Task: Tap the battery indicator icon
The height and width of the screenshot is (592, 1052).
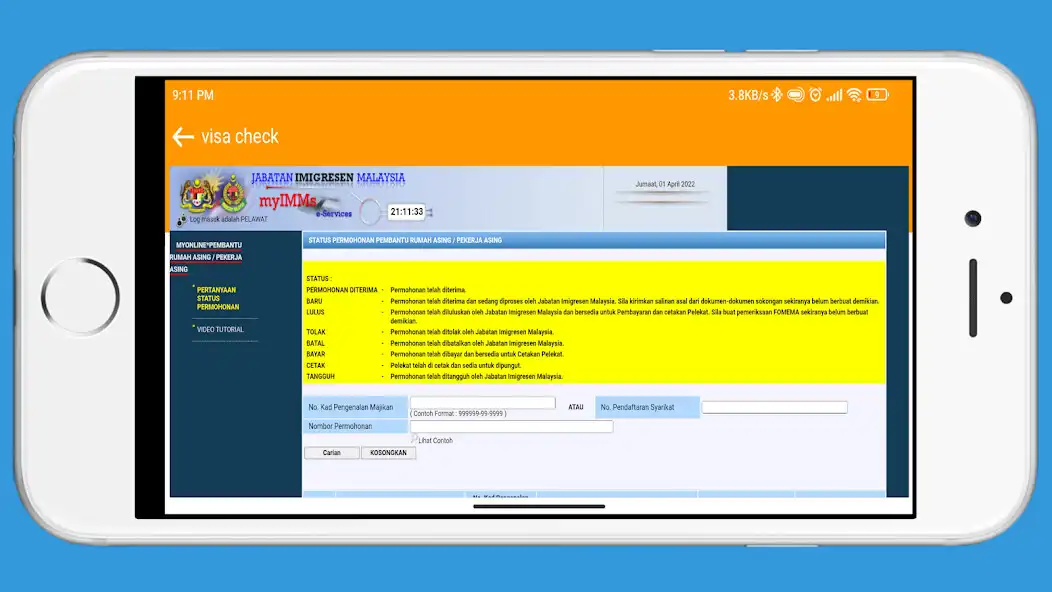Action: point(878,95)
